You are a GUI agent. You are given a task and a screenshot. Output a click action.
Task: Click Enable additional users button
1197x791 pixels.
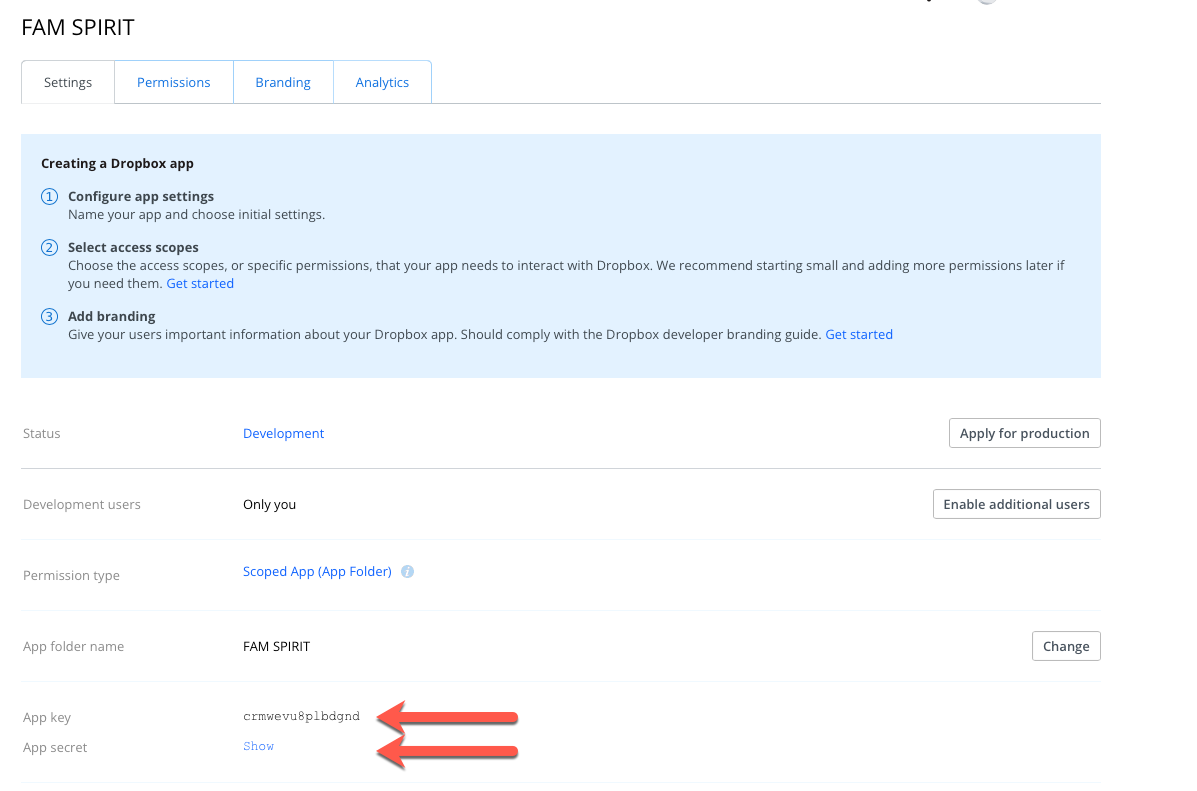point(1016,504)
